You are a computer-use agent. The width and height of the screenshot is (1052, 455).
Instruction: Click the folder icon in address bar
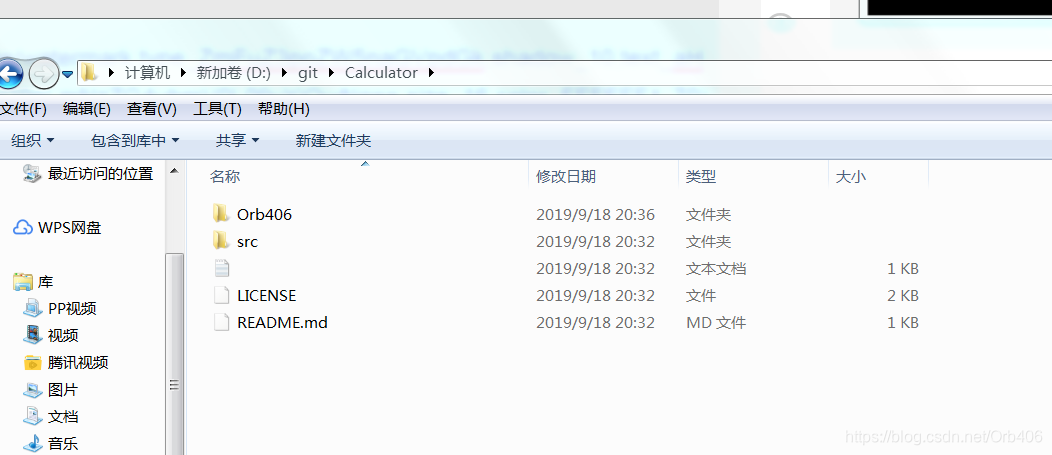pyautogui.click(x=90, y=72)
